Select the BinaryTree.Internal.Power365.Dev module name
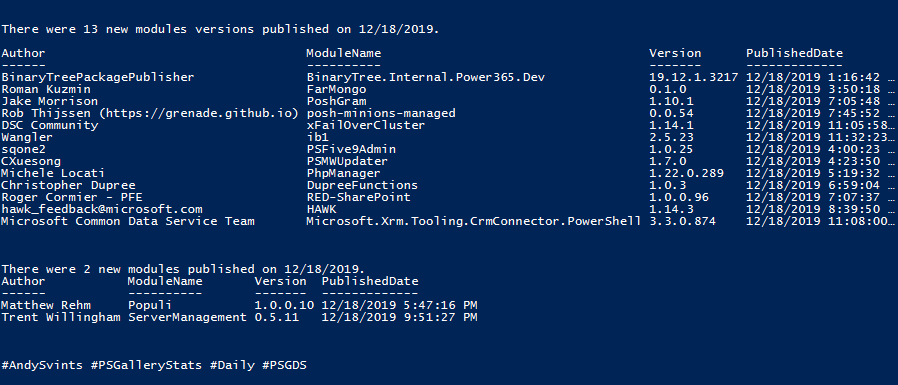This screenshot has height=385, width=898. pos(426,77)
